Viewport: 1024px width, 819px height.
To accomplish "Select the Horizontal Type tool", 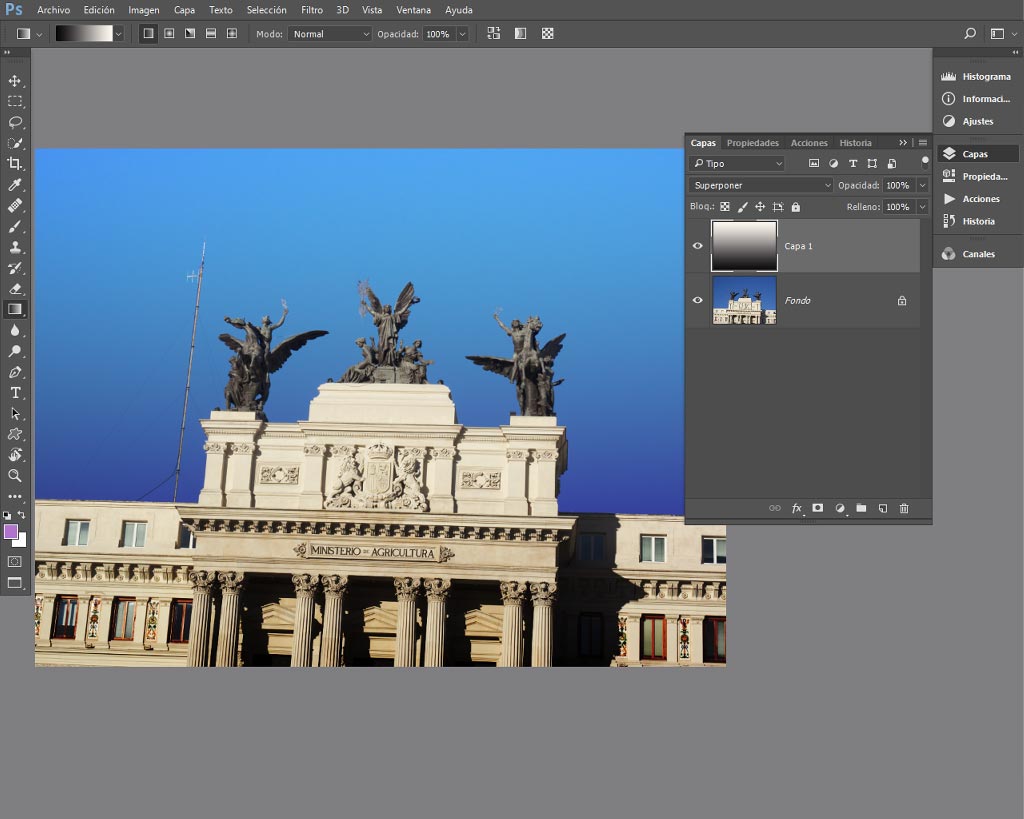I will (x=14, y=393).
